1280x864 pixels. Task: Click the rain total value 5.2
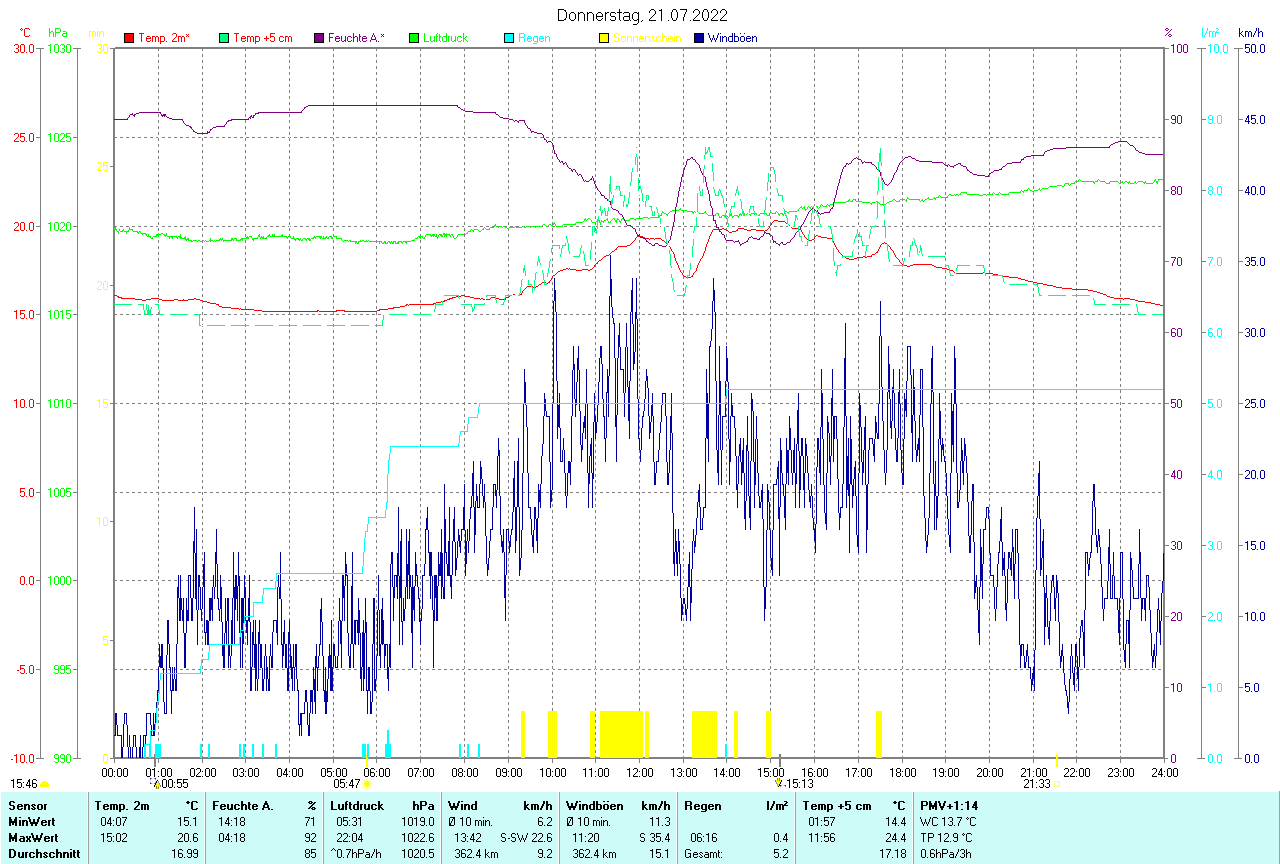coord(780,853)
